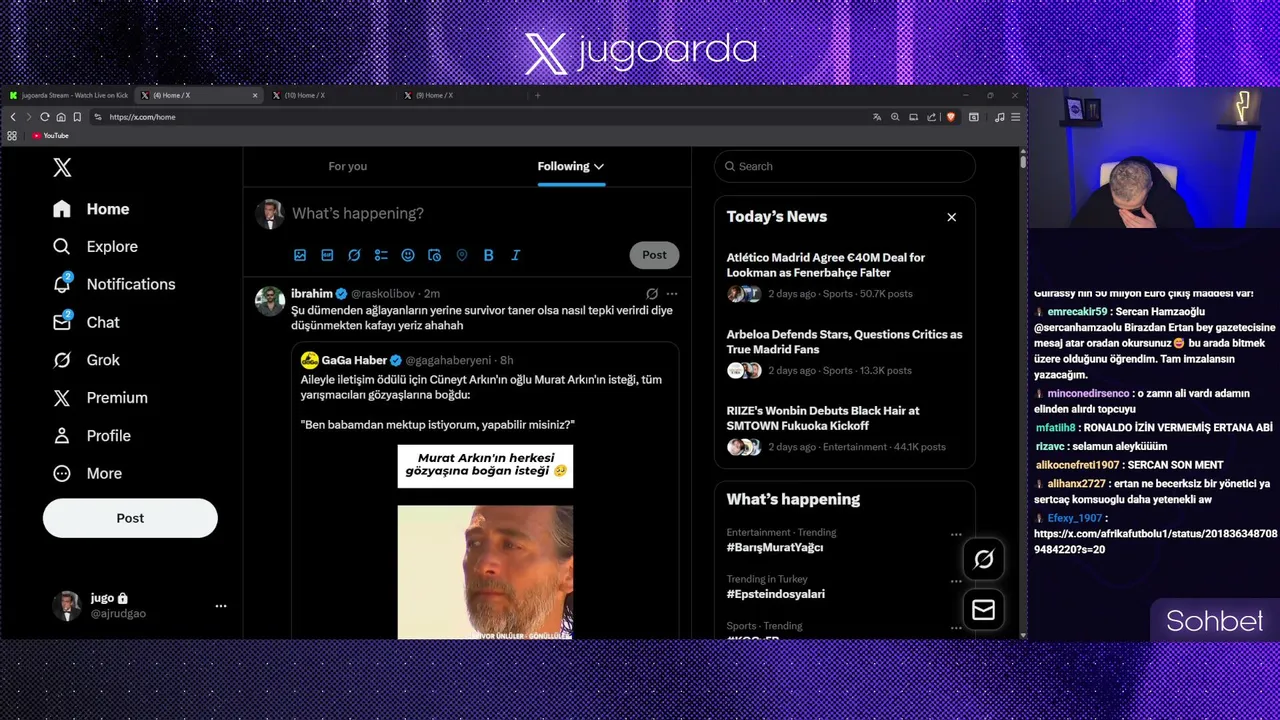1280x720 pixels.
Task: Open the translate icon in address bar
Action: click(x=877, y=117)
